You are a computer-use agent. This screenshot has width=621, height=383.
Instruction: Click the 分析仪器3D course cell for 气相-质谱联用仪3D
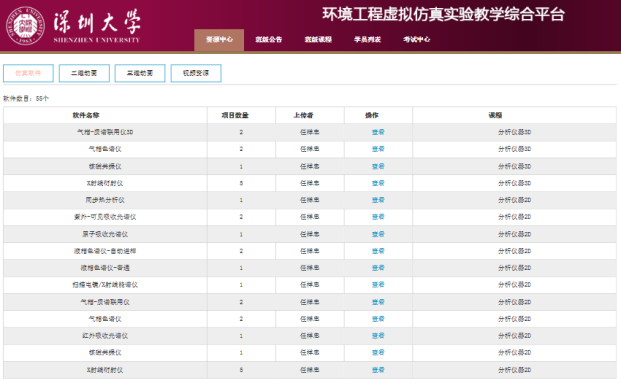[514, 132]
